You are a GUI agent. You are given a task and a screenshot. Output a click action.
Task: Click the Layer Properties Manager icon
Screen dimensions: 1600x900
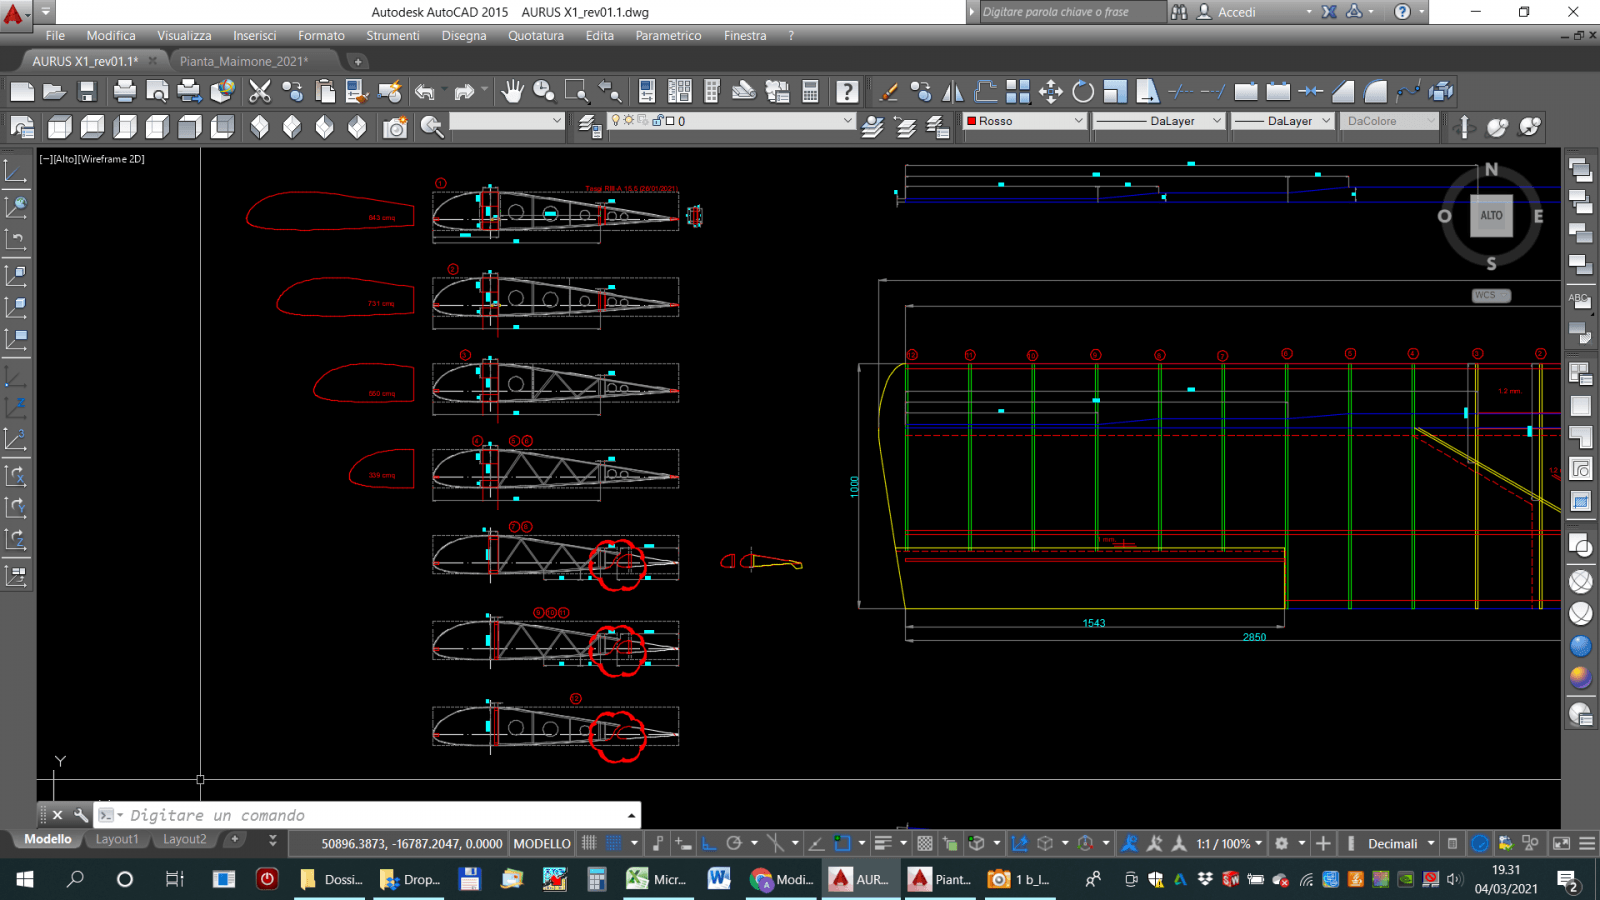590,126
